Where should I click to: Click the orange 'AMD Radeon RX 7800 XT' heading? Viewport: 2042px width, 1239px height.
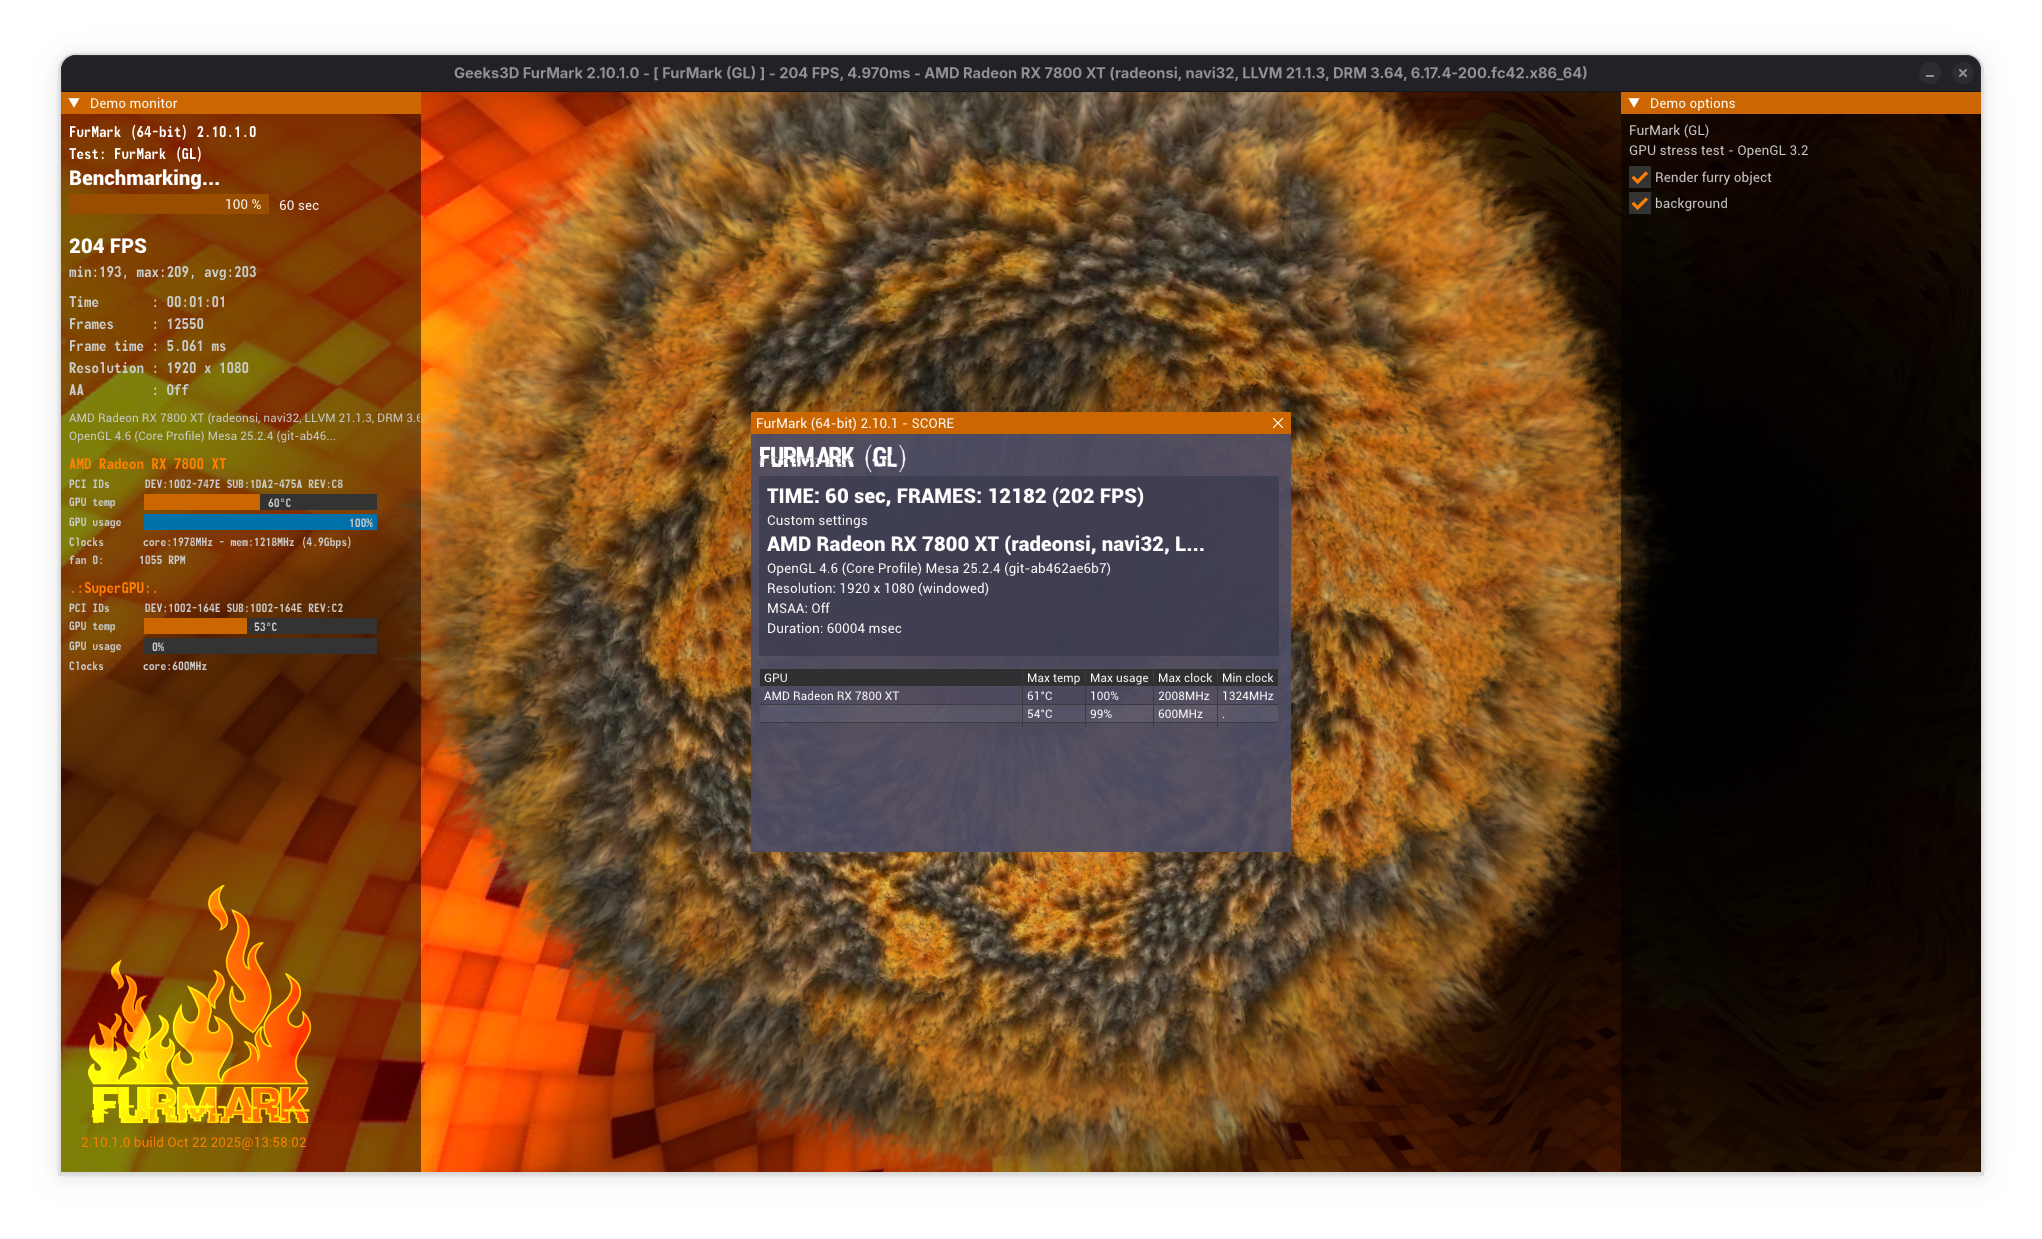click(148, 464)
